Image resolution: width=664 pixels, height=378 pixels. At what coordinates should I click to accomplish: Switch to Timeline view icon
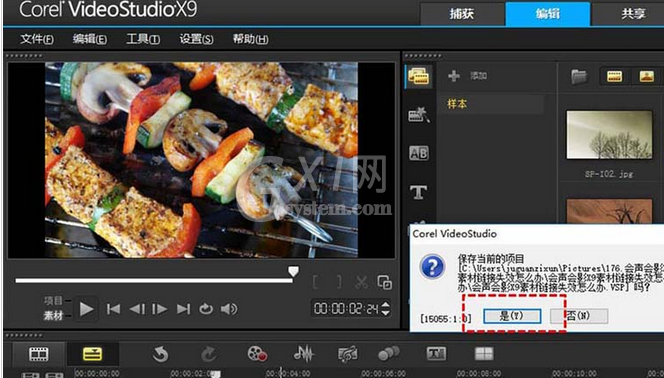pyautogui.click(x=92, y=354)
